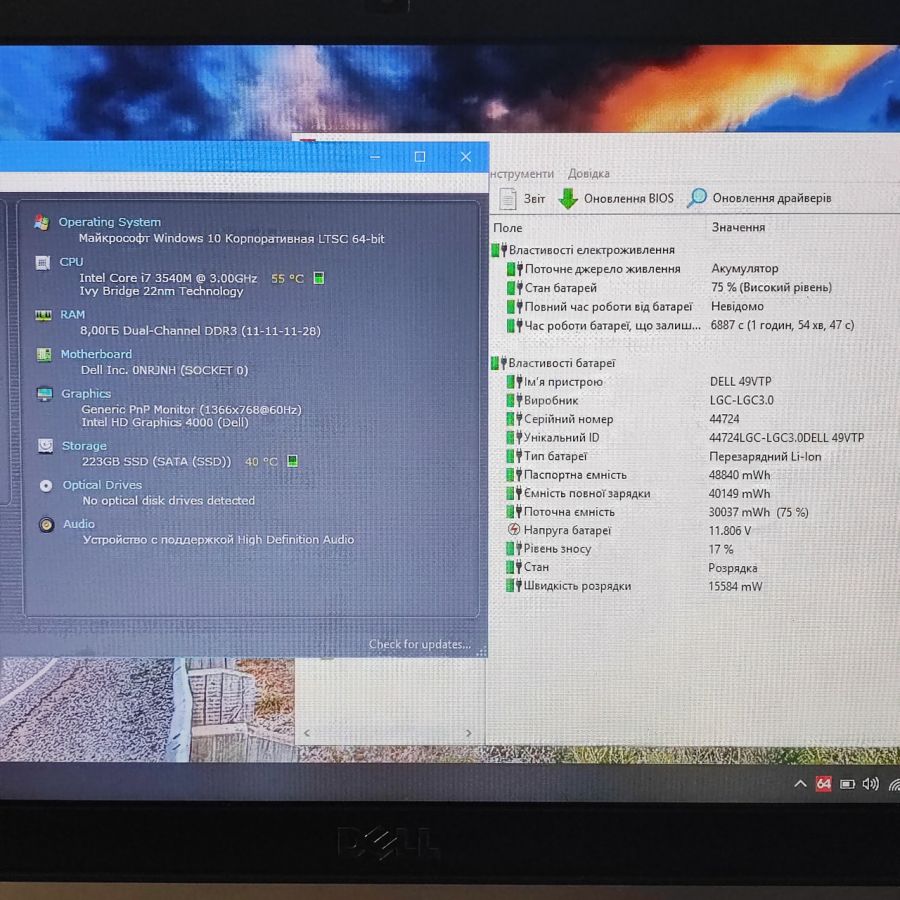The width and height of the screenshot is (900, 900).
Task: Click the RAM module icon
Action: tap(43, 316)
